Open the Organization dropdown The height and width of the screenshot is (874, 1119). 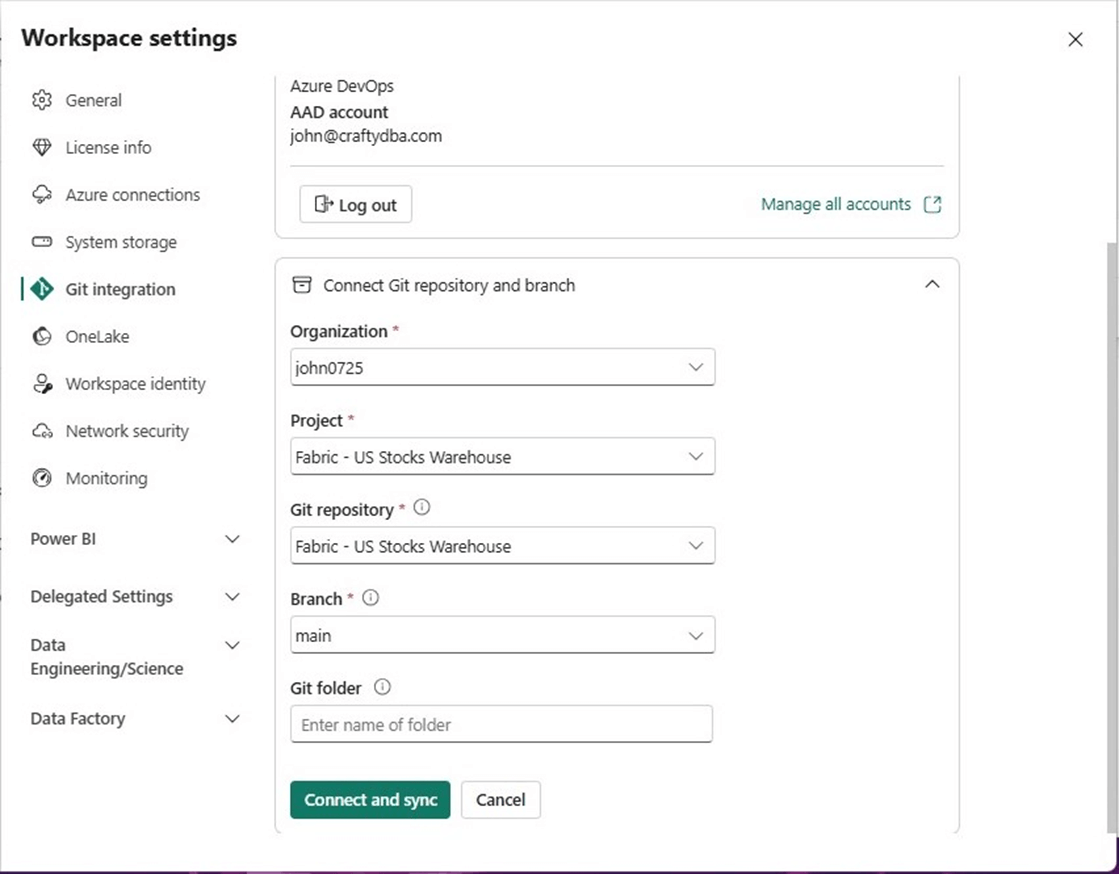click(x=502, y=368)
